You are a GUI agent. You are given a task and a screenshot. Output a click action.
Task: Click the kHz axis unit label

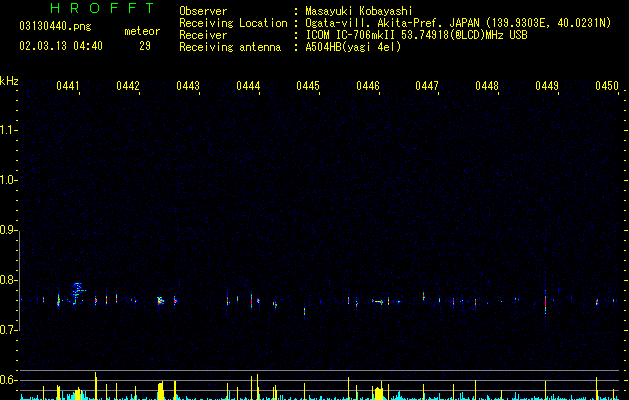pyautogui.click(x=9, y=81)
